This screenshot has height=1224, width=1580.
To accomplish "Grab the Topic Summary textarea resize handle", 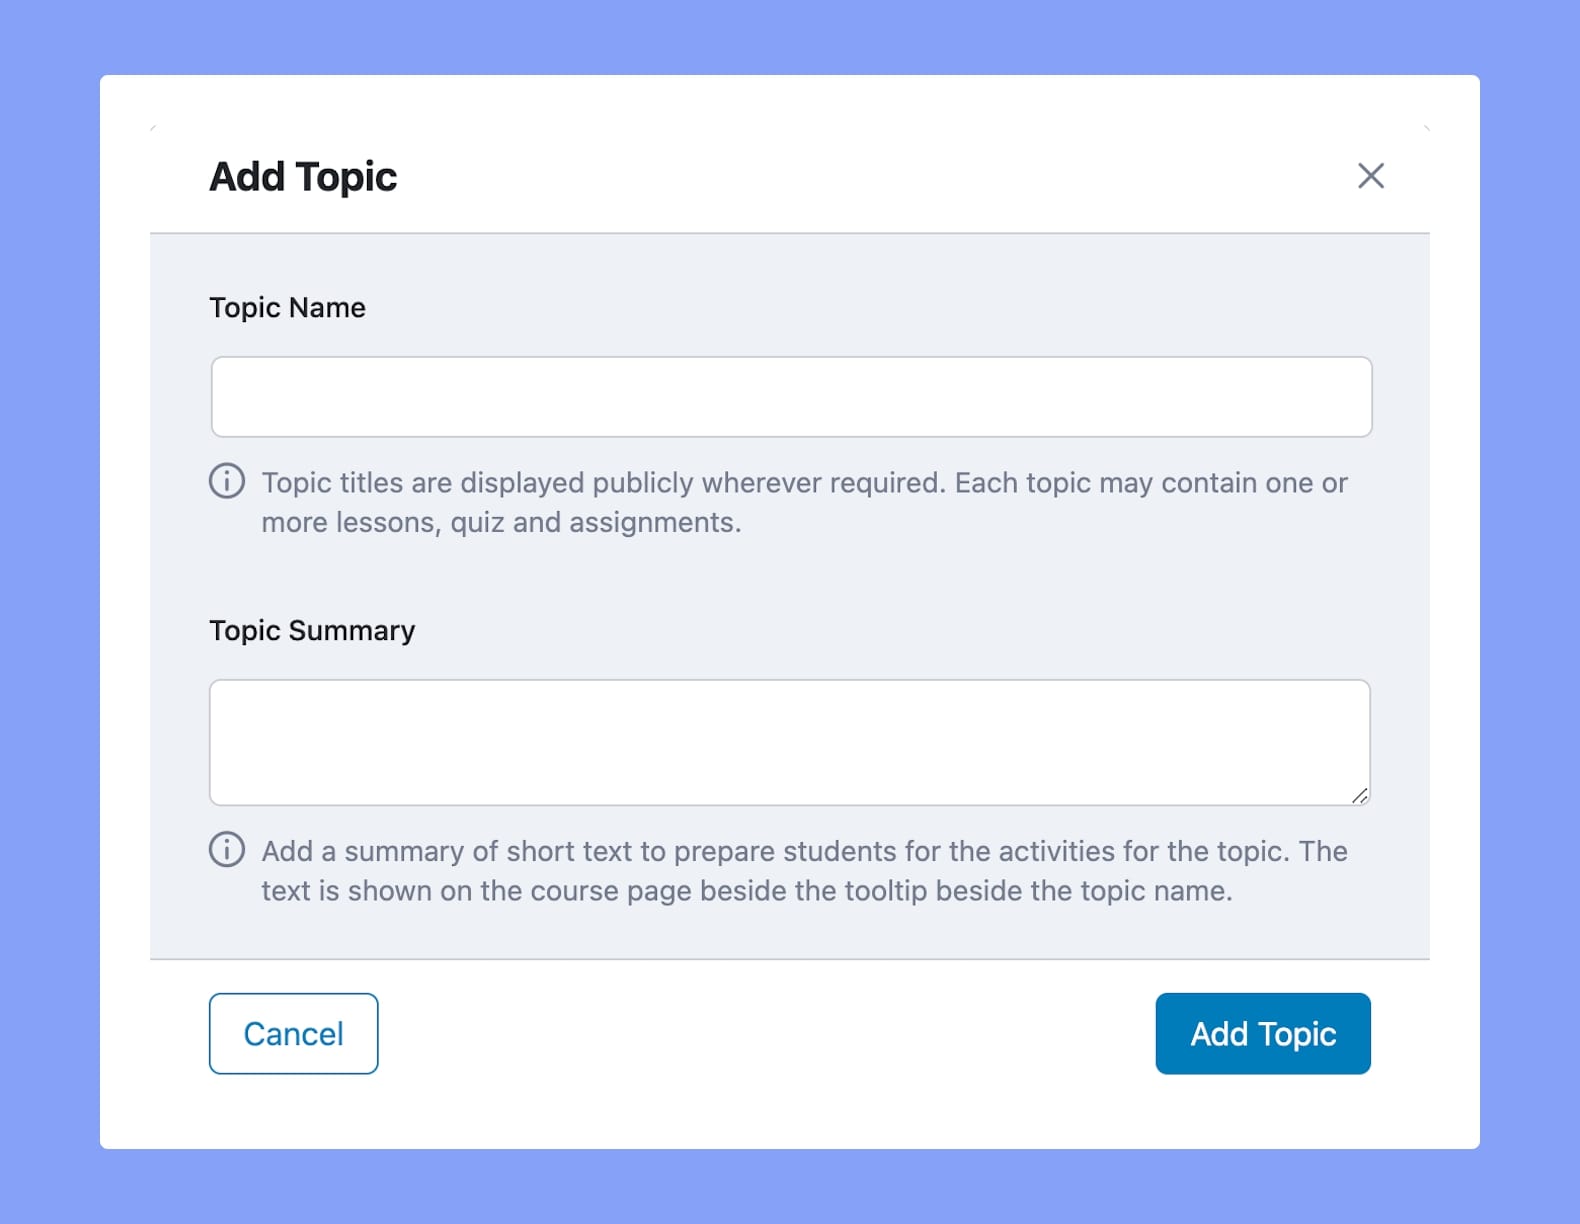I will pyautogui.click(x=1360, y=796).
